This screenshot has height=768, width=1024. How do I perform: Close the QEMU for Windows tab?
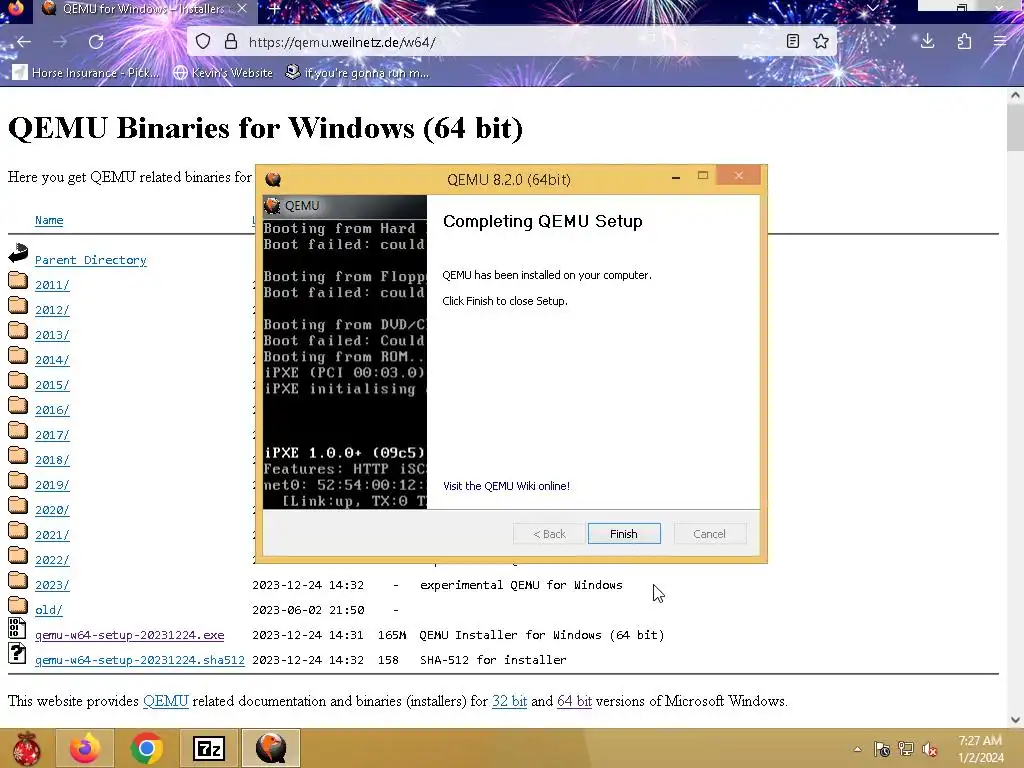click(242, 8)
